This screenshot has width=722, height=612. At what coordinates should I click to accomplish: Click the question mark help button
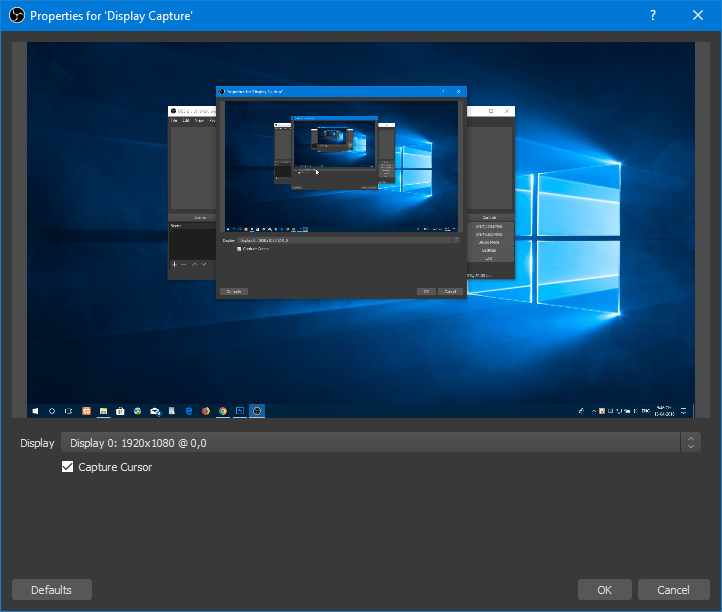(x=653, y=16)
